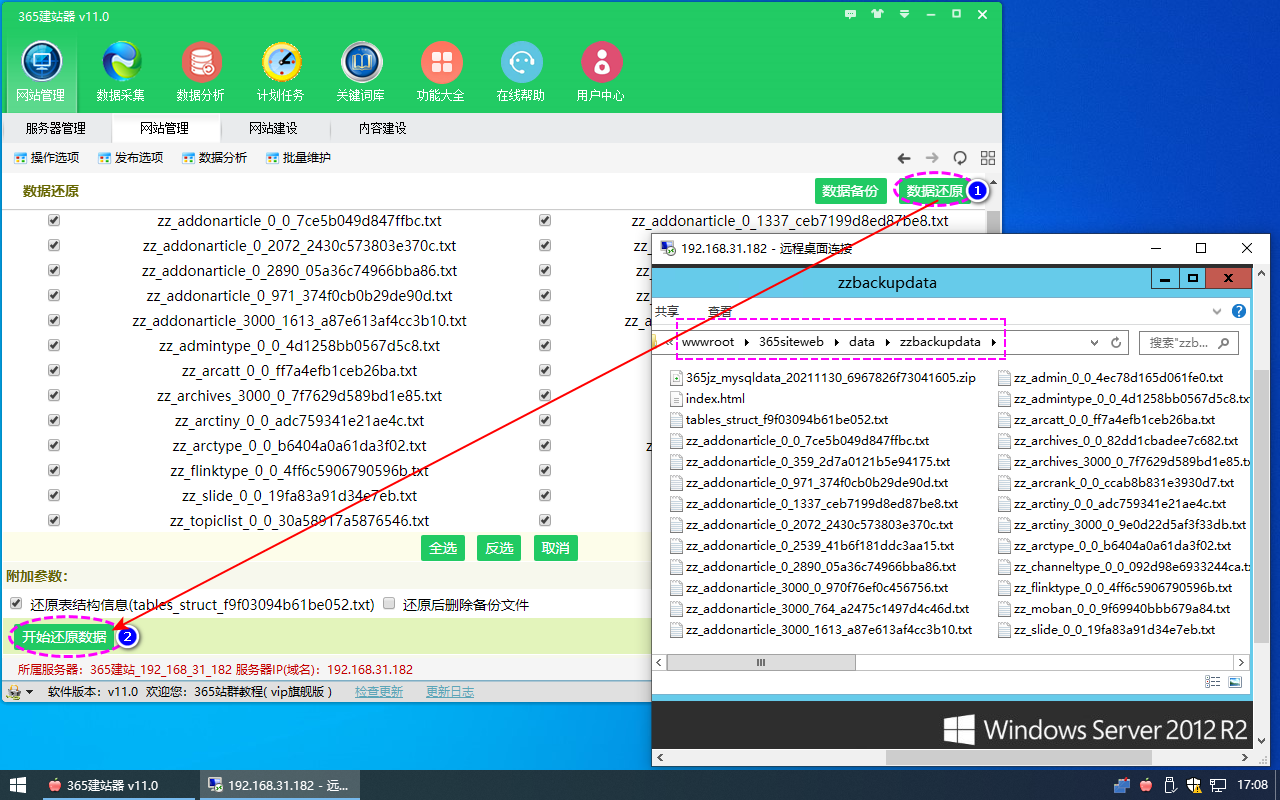Uncheck zz_addonarticle_0_0_7ce5b049d847ffbc.txt checkbox
This screenshot has height=800, width=1280.
54,220
